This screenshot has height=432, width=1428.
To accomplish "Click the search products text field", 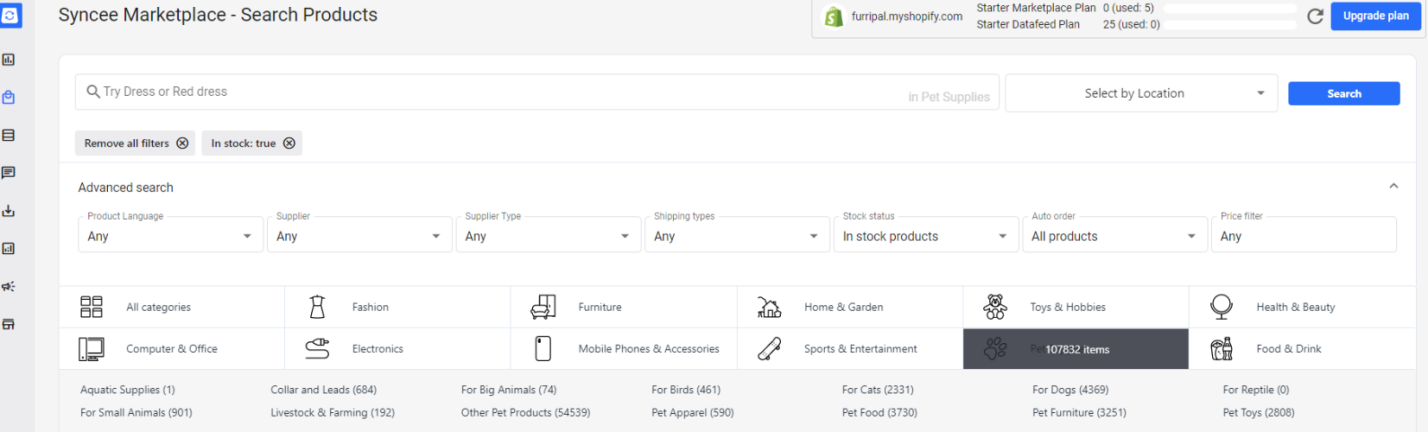I will coord(537,92).
